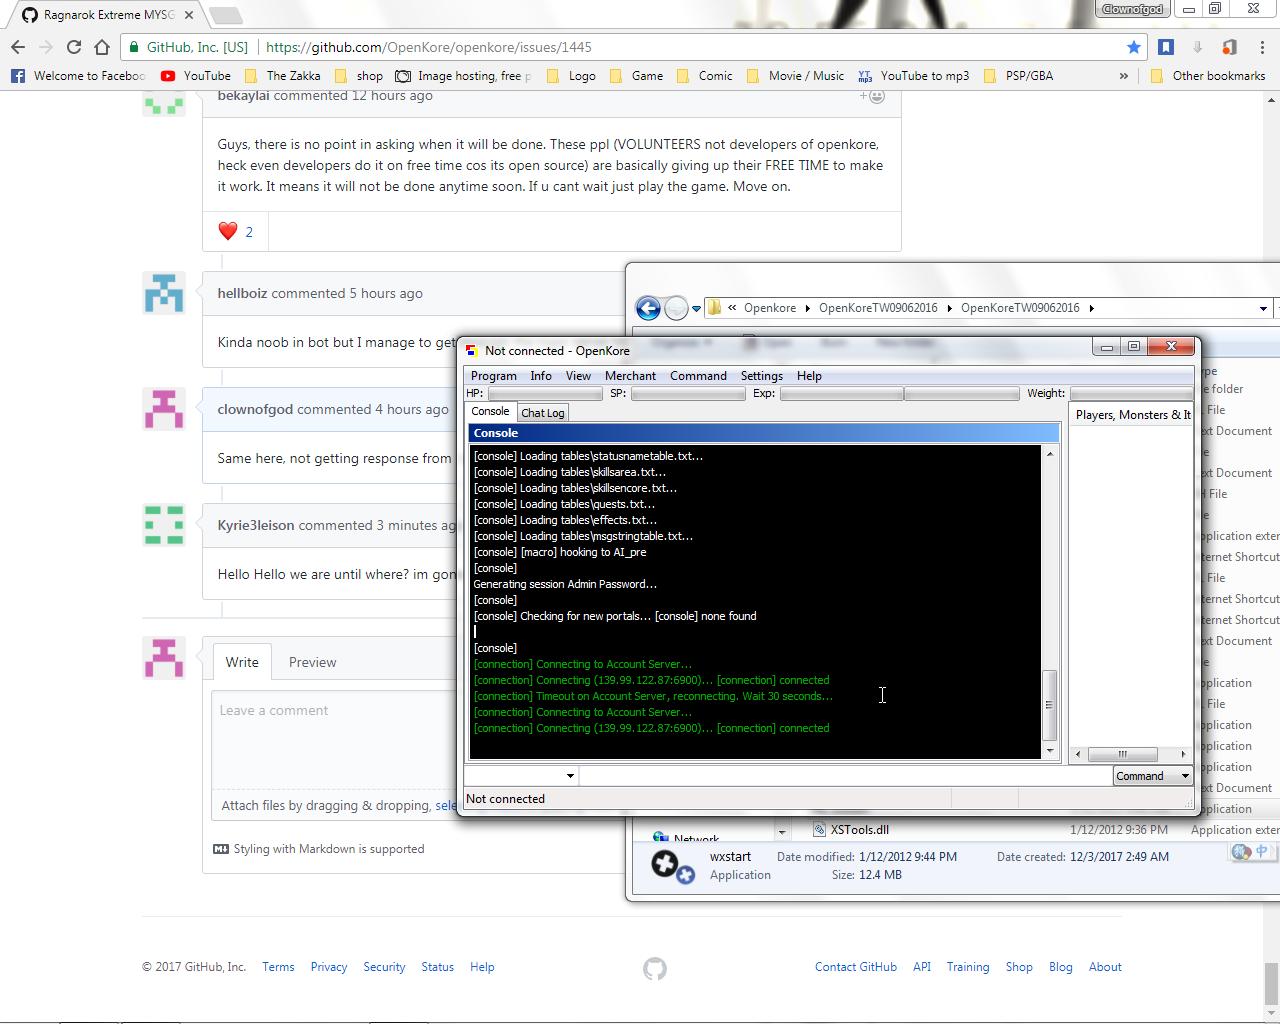Image resolution: width=1280 pixels, height=1024 pixels.
Task: Open PSP/GBA bookmark folder
Action: pos(1018,76)
